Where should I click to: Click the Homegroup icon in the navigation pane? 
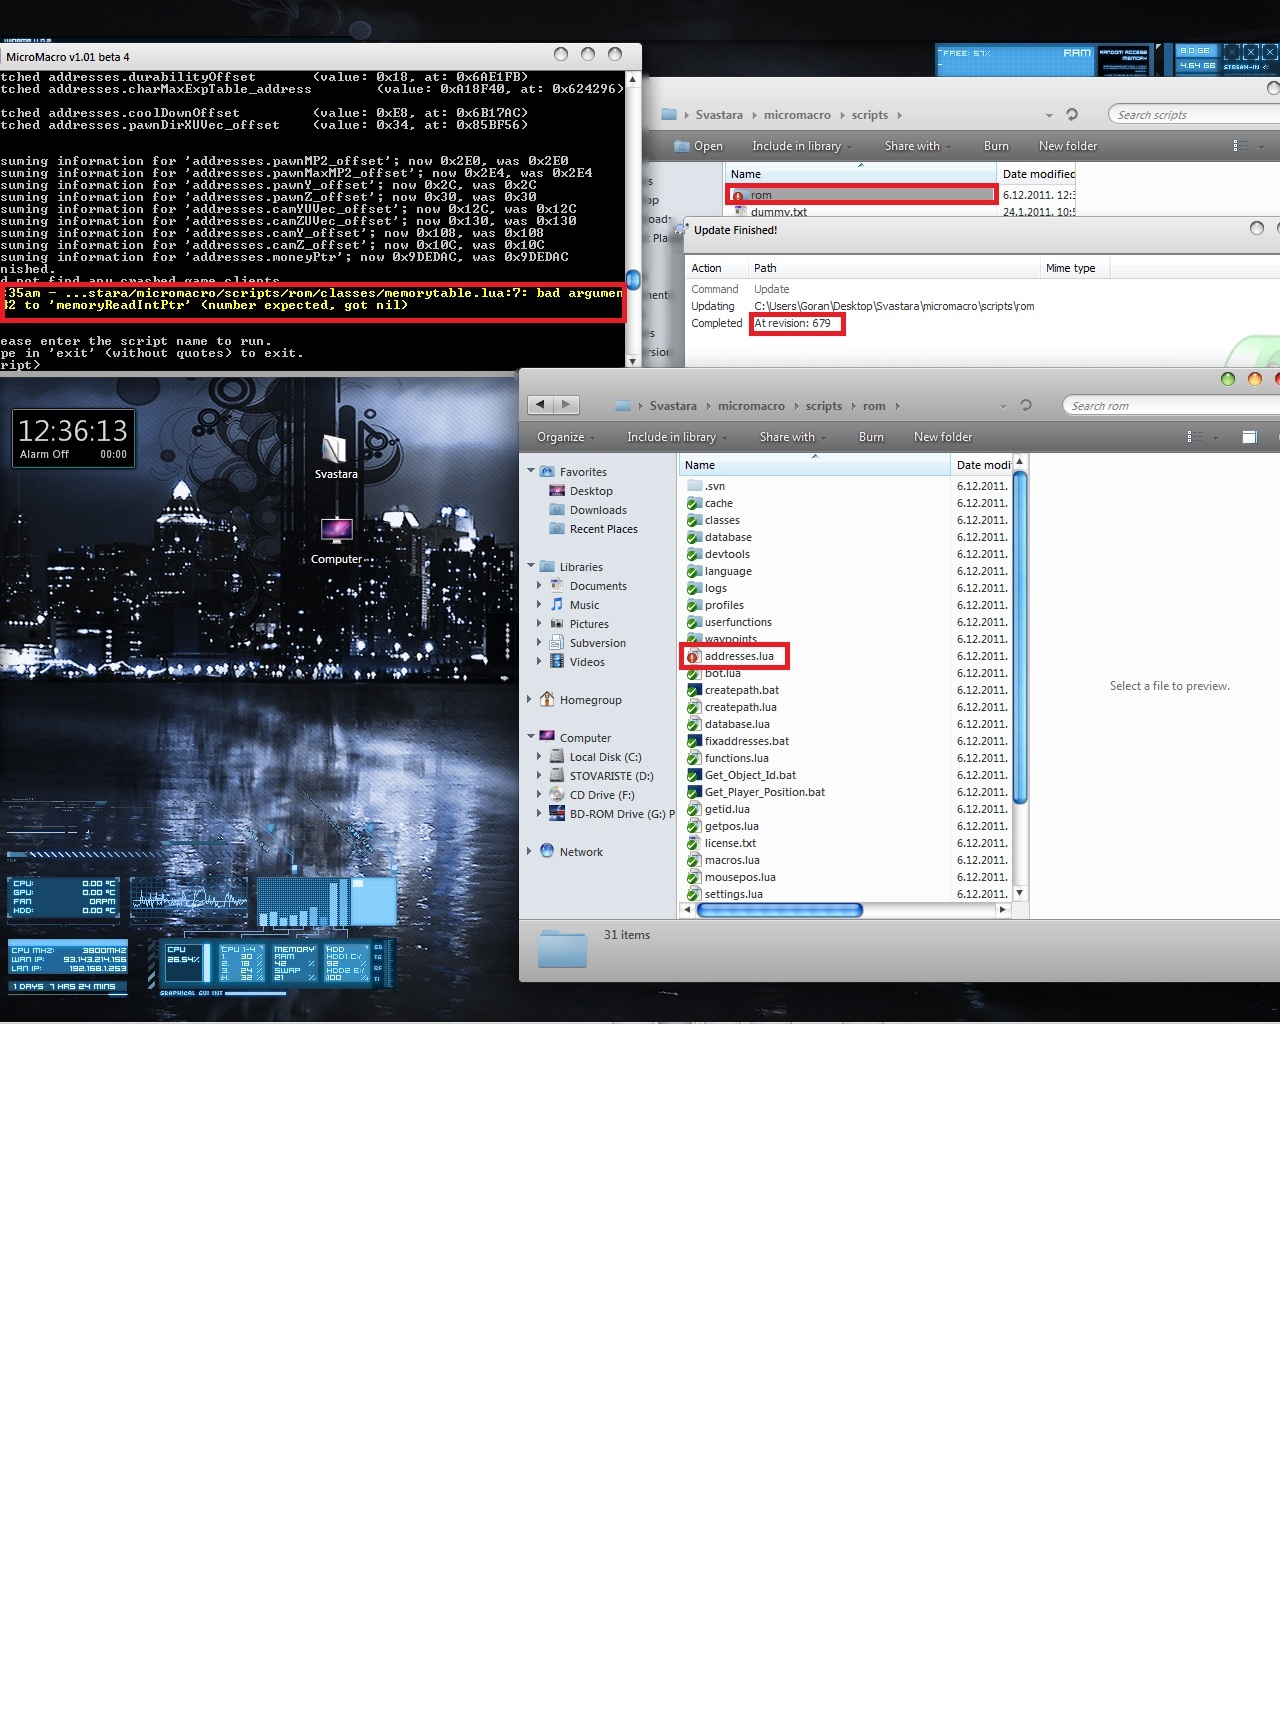[547, 700]
